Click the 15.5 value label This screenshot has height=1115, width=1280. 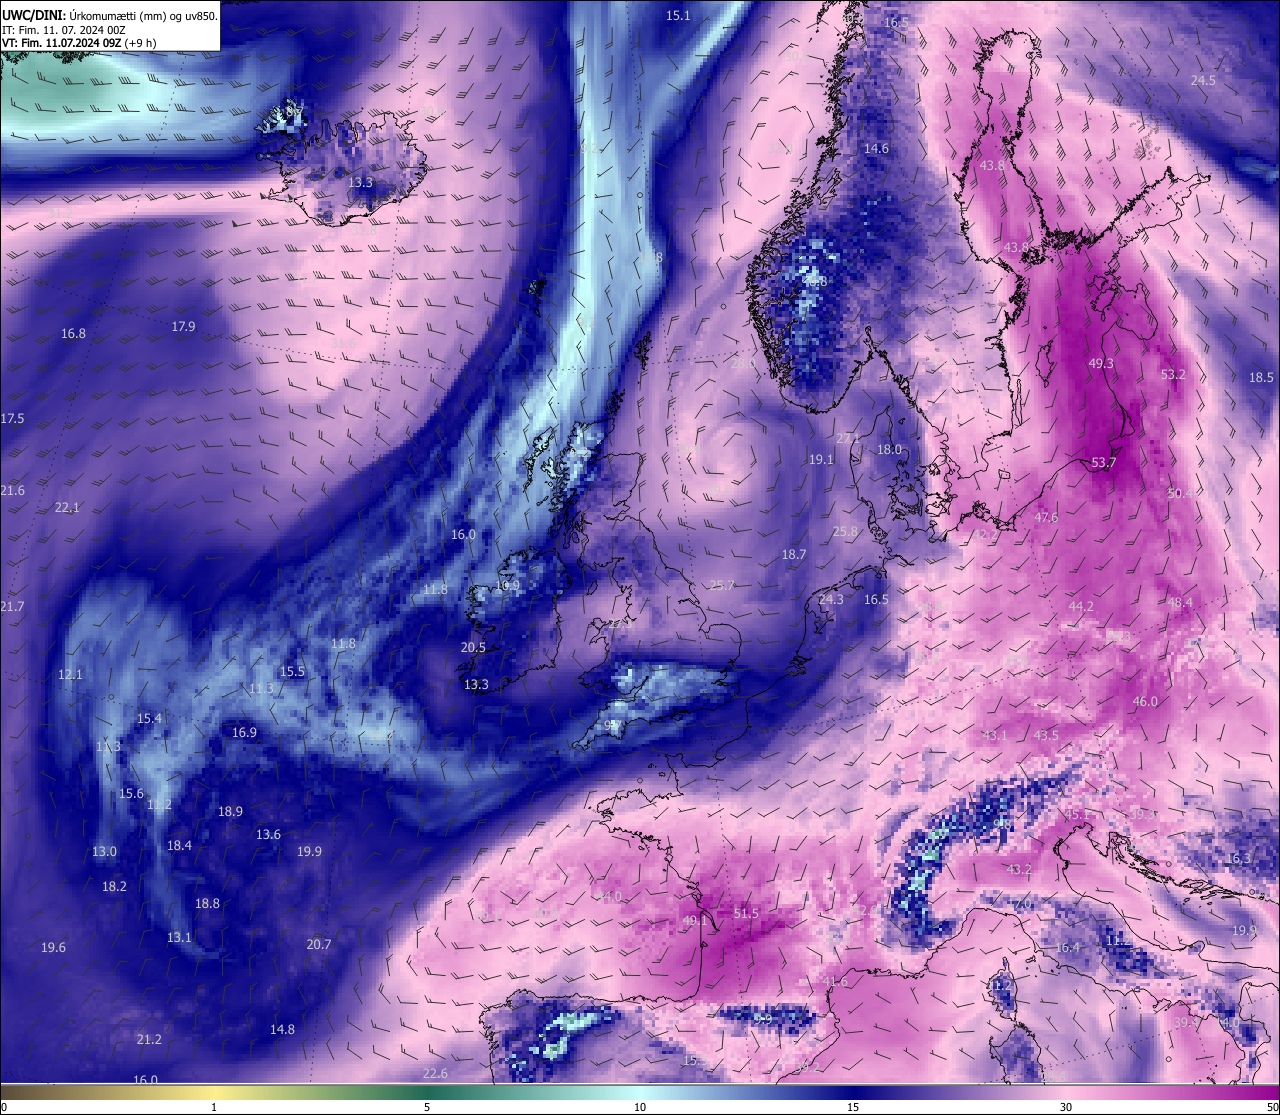coord(292,671)
